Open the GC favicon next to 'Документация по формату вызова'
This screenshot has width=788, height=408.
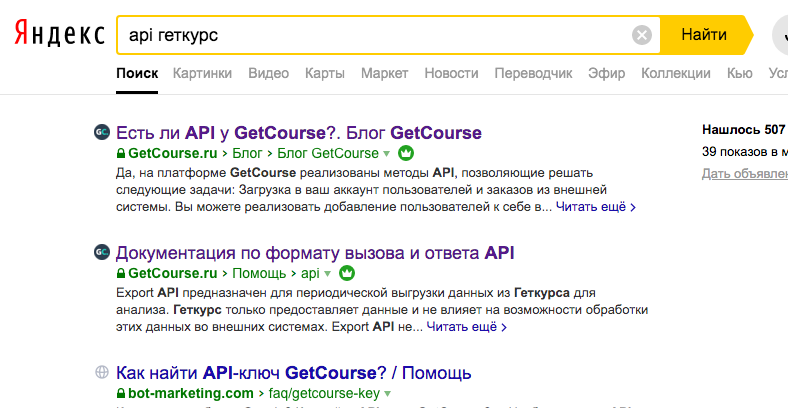(x=102, y=252)
